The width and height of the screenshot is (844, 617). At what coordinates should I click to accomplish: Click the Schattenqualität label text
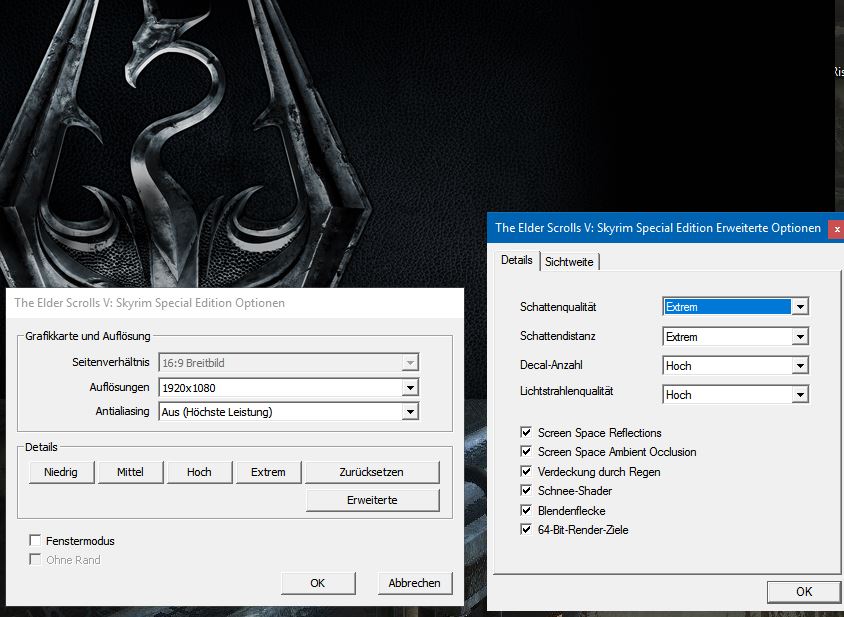[558, 307]
